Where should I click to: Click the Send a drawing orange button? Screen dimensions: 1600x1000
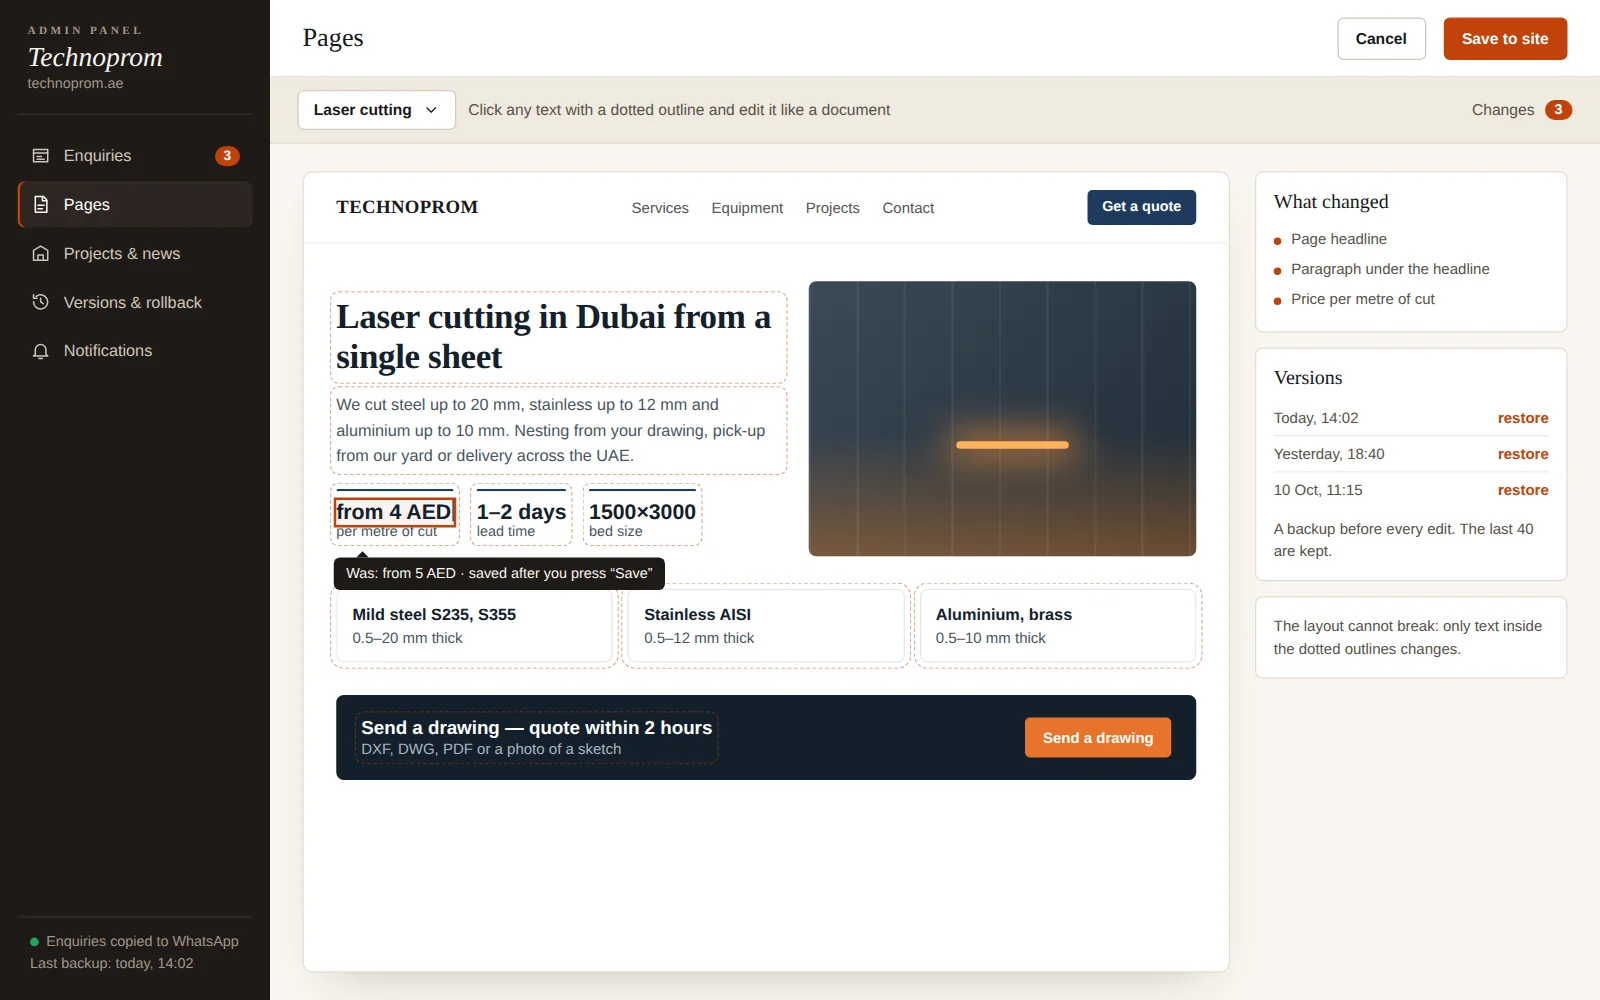[1097, 738]
